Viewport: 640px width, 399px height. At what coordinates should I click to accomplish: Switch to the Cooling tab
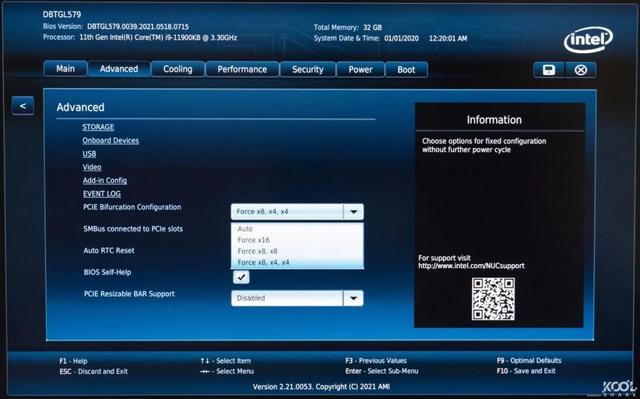click(178, 69)
